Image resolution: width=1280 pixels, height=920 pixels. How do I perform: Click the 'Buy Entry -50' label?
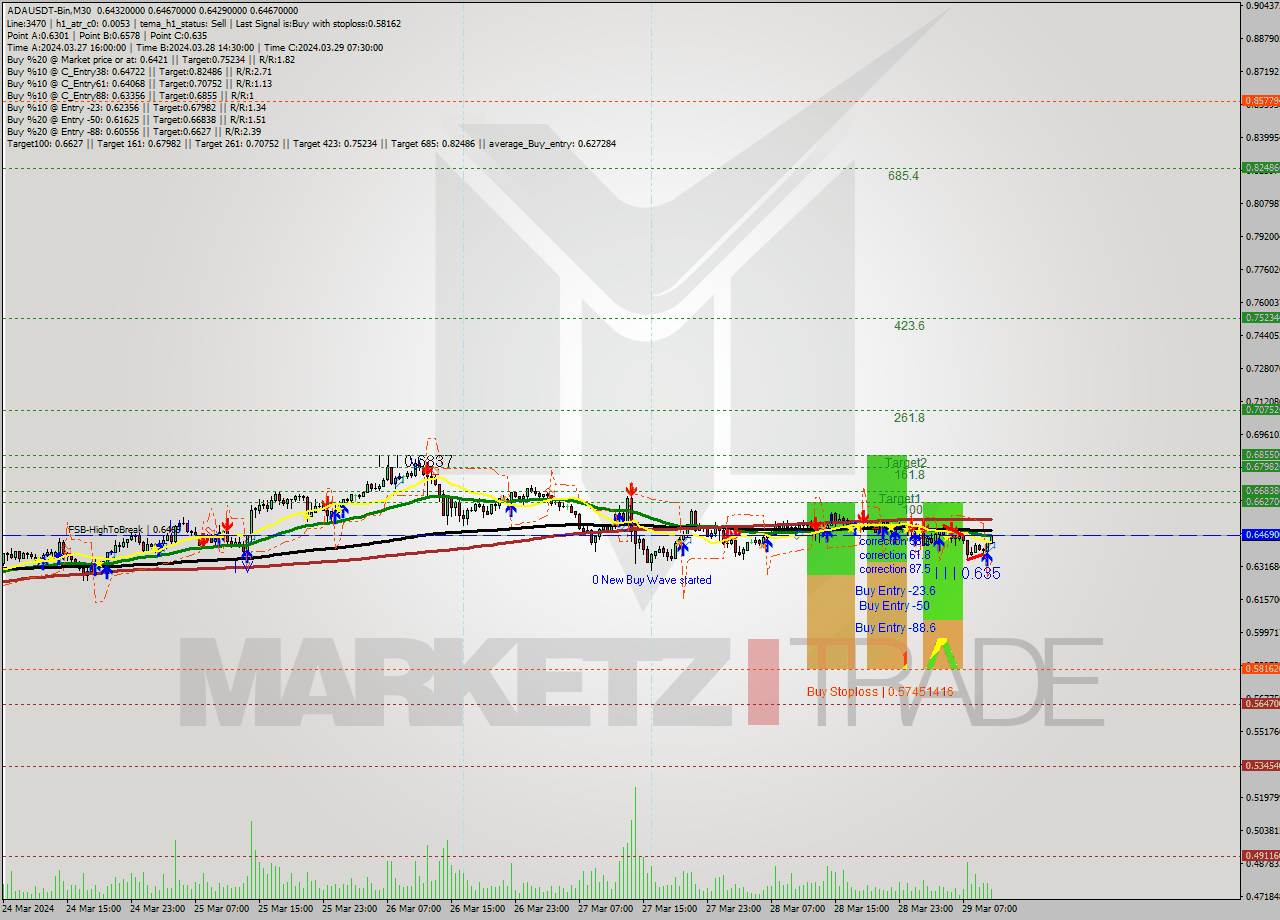click(895, 605)
